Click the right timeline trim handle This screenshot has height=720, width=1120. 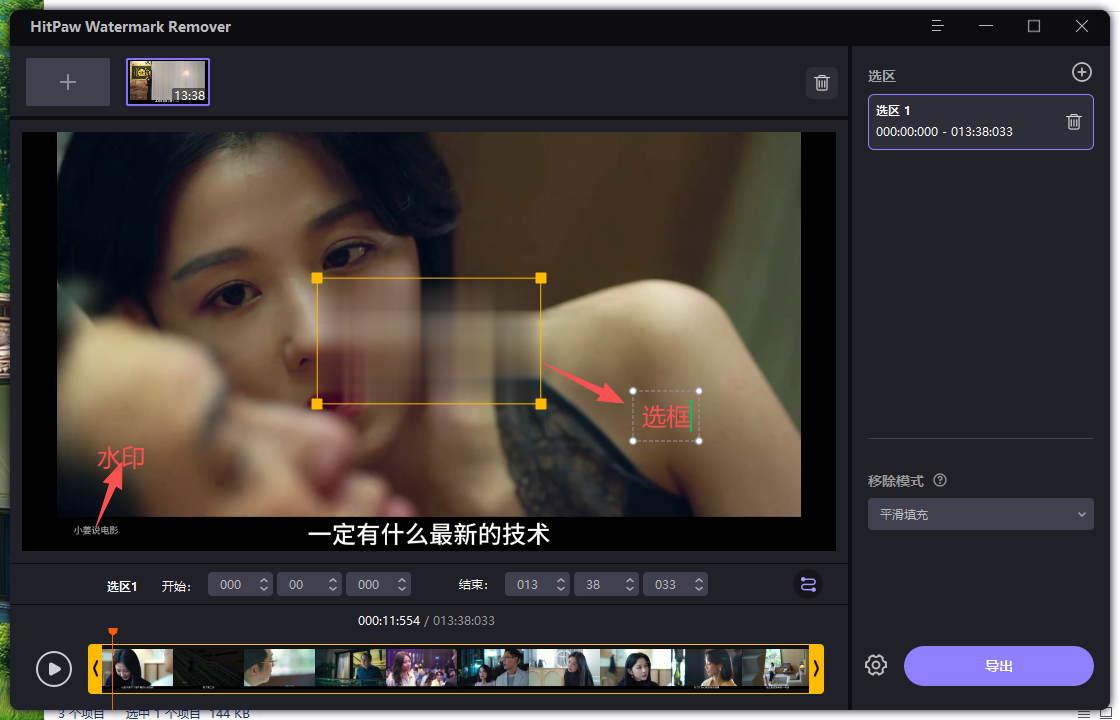point(816,669)
